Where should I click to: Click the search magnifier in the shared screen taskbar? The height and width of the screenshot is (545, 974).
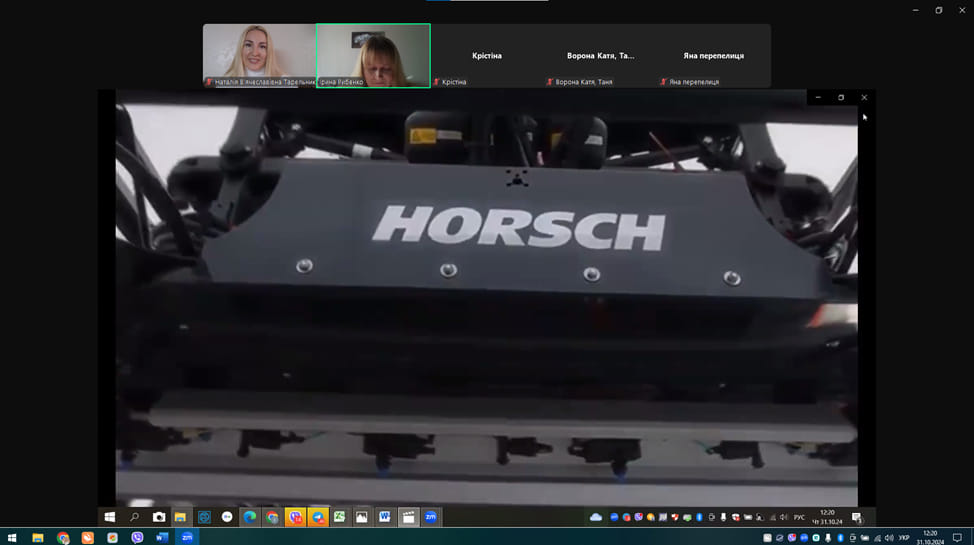pyautogui.click(x=134, y=517)
